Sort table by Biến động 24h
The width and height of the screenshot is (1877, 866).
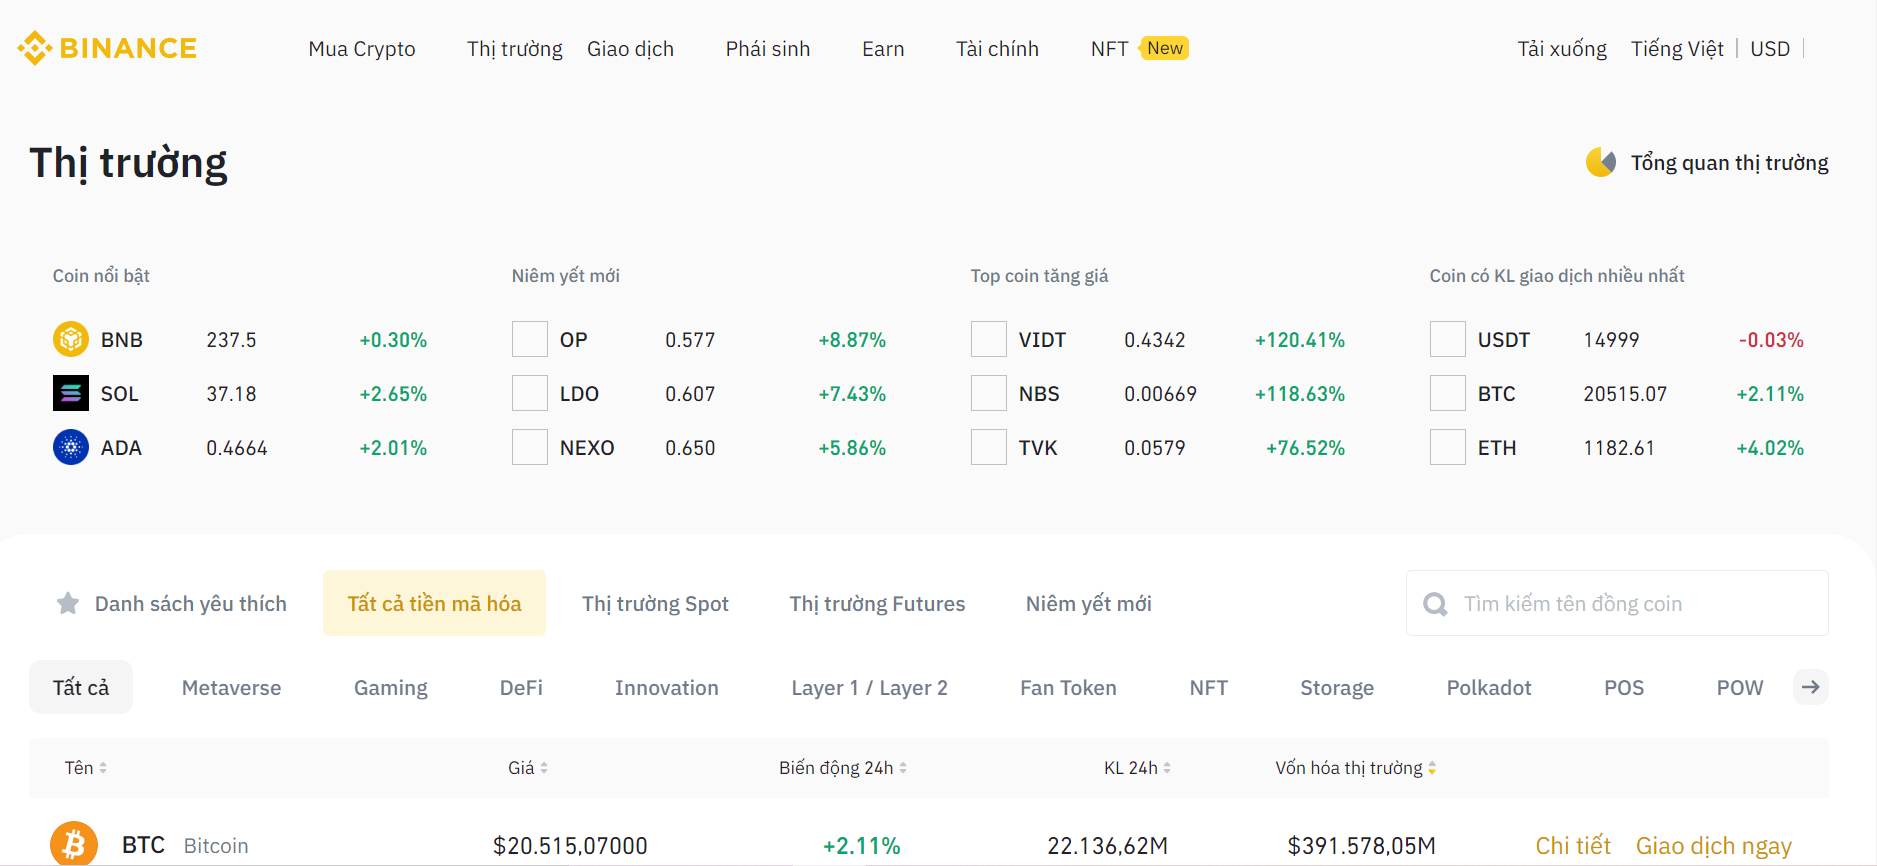pos(843,768)
